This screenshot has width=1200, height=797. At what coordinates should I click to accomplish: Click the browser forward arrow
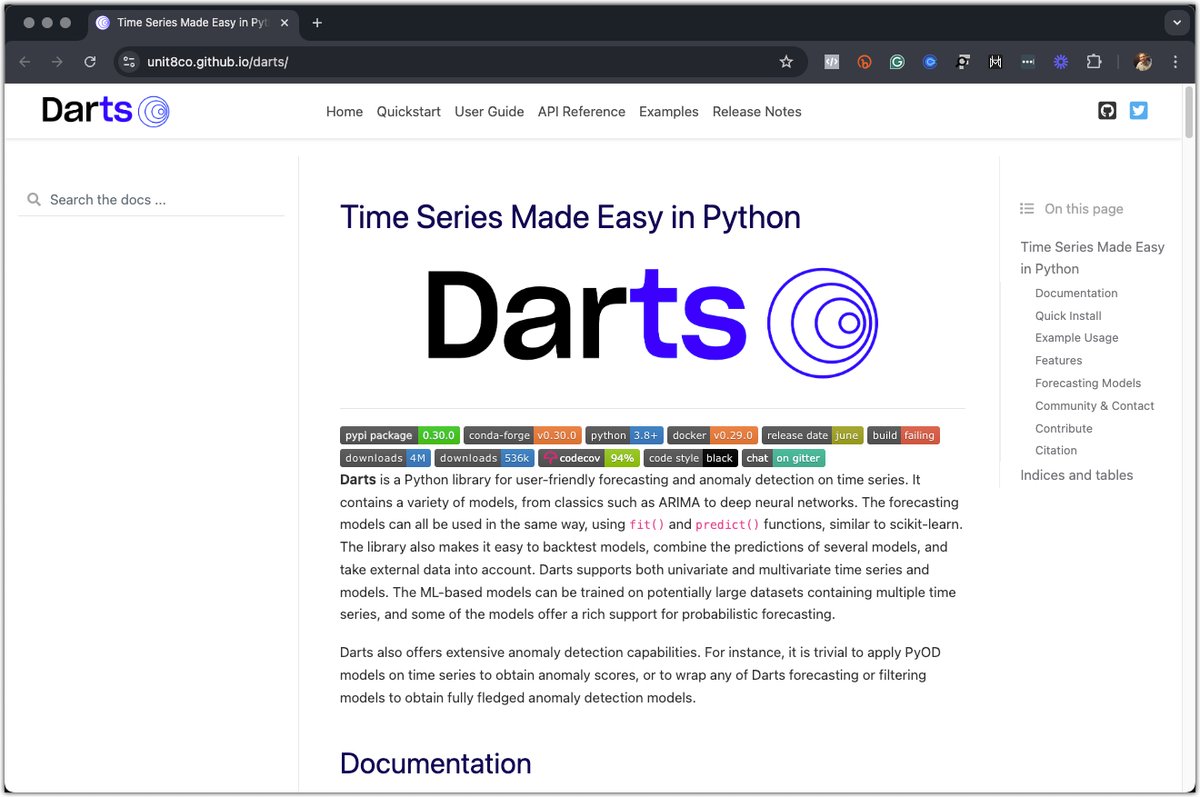tap(57, 62)
